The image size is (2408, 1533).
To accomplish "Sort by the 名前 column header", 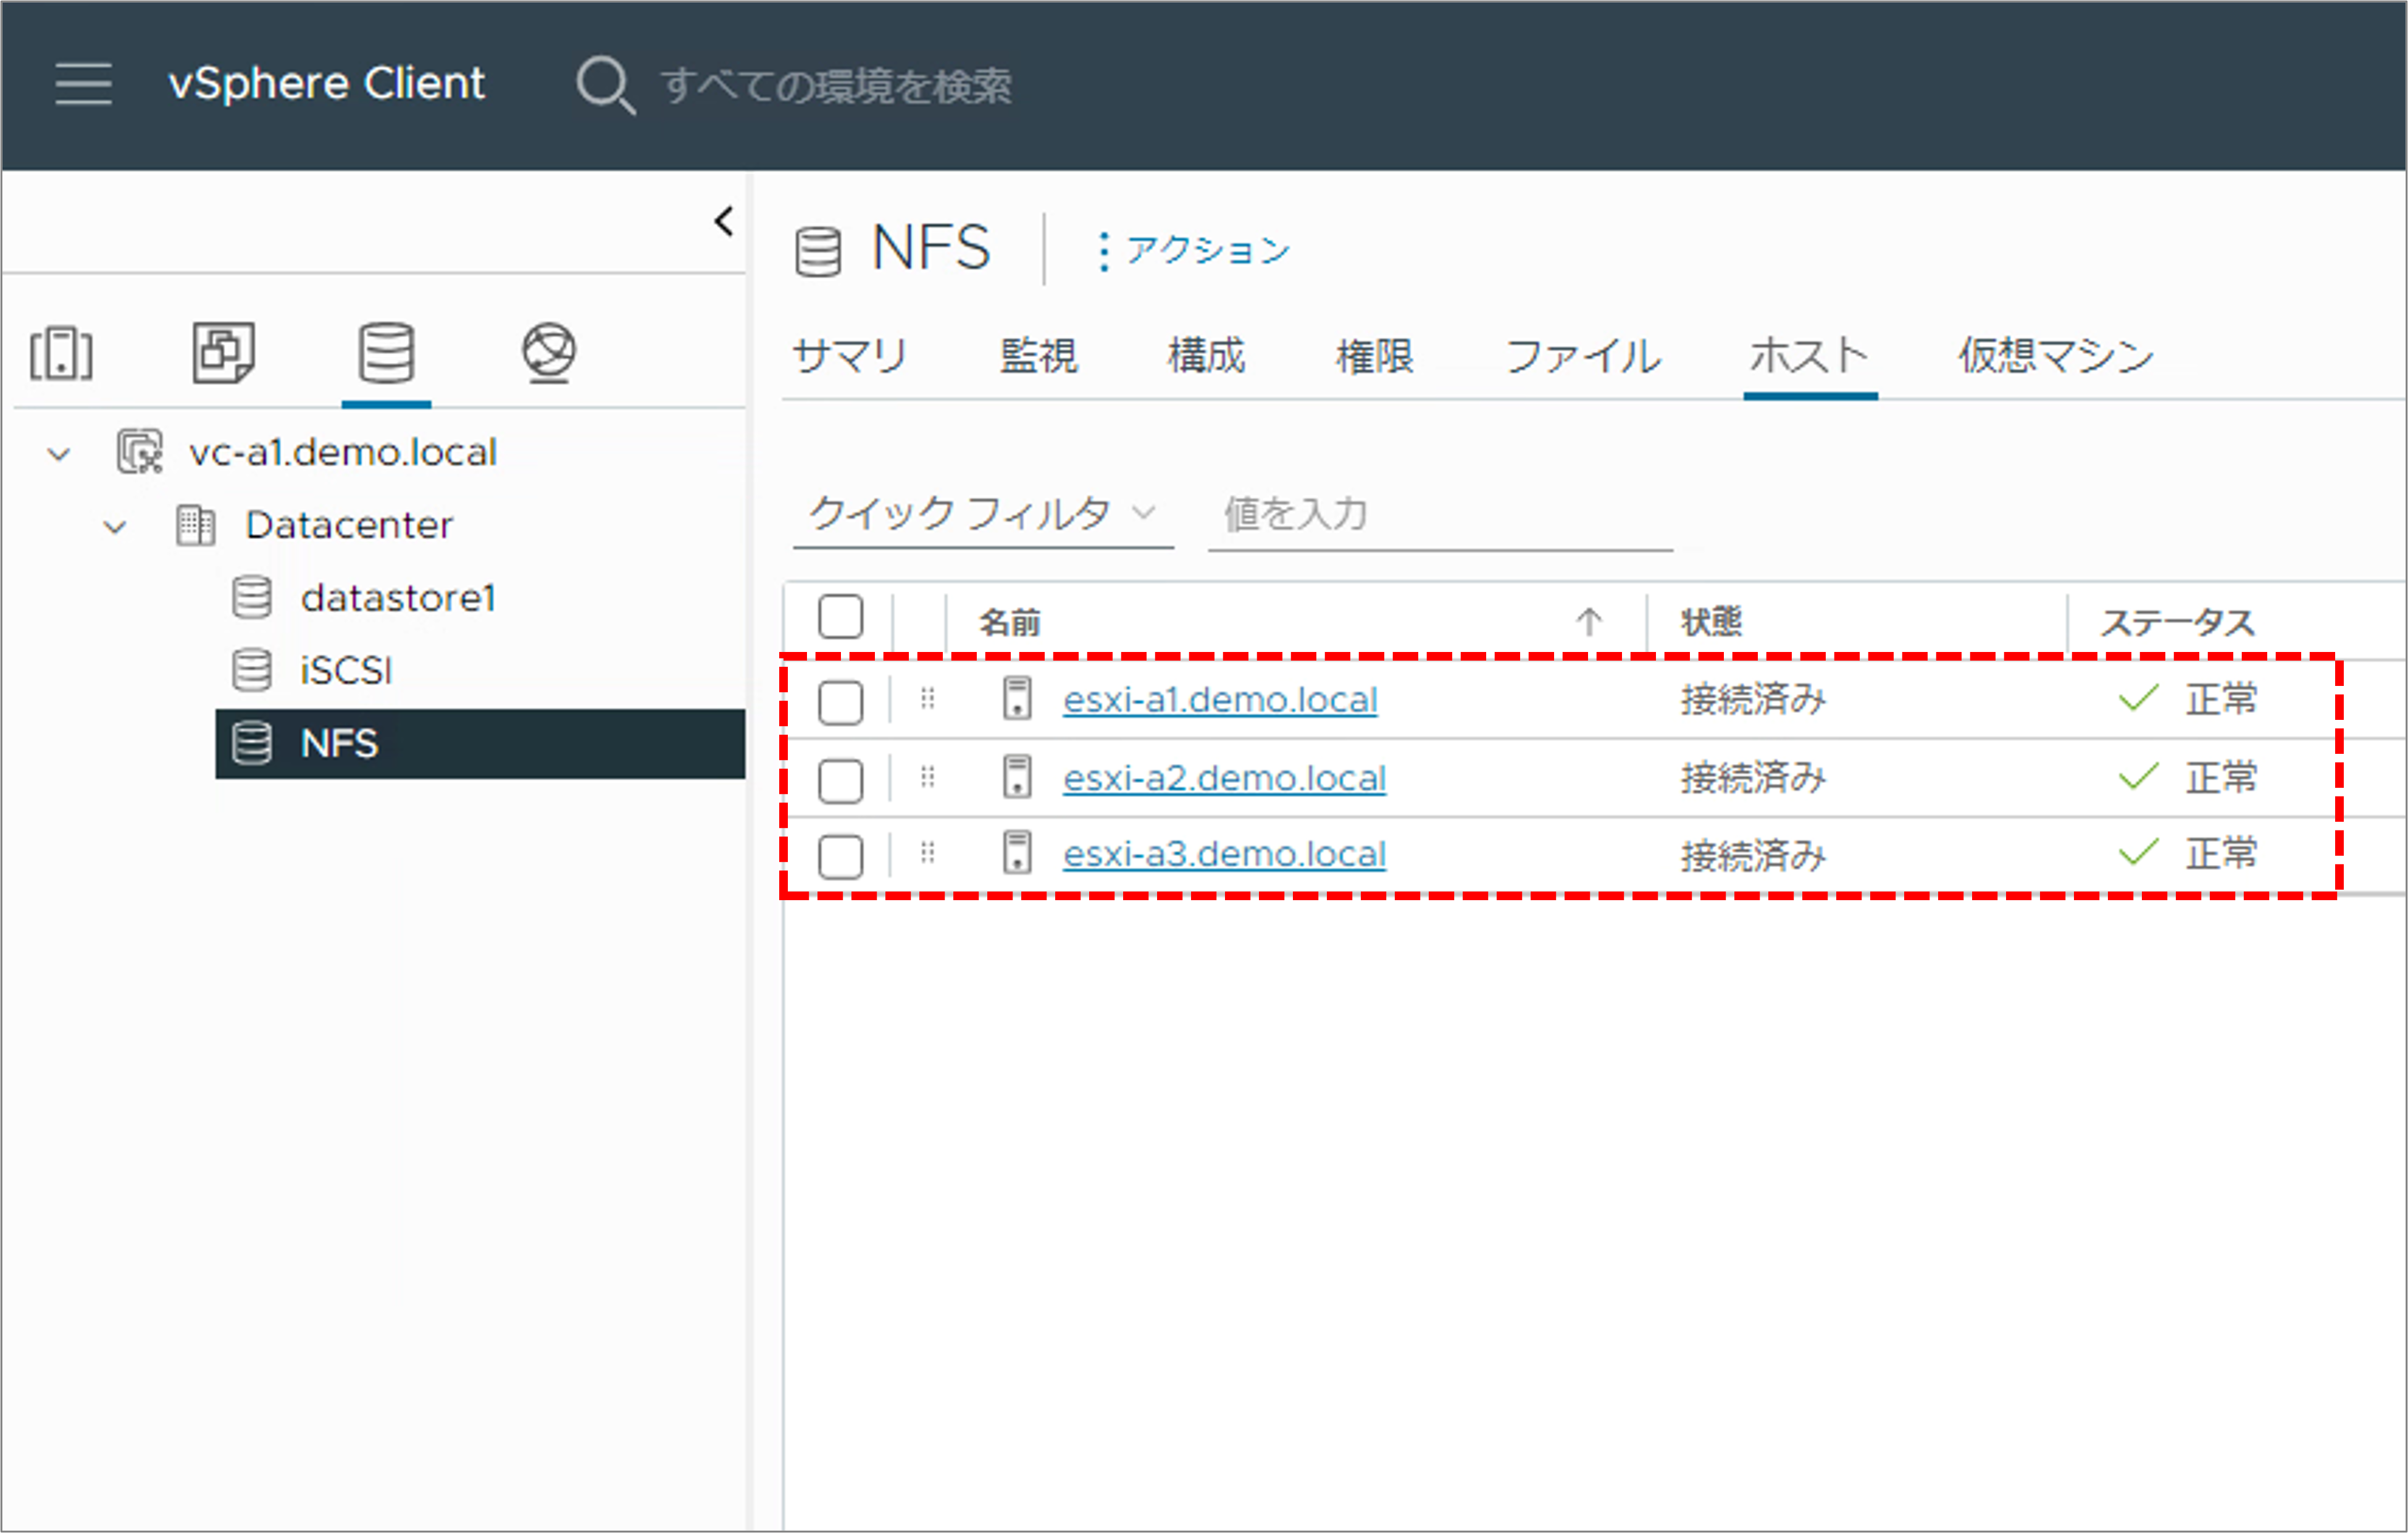I will tap(1010, 623).
